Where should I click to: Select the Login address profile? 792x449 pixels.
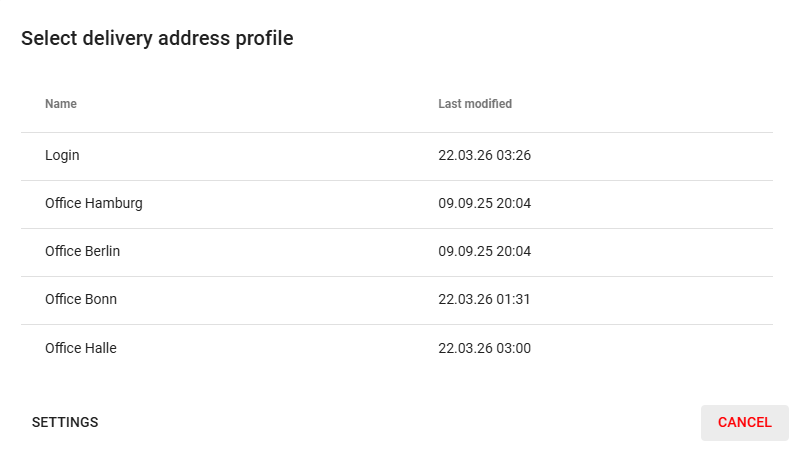[62, 156]
